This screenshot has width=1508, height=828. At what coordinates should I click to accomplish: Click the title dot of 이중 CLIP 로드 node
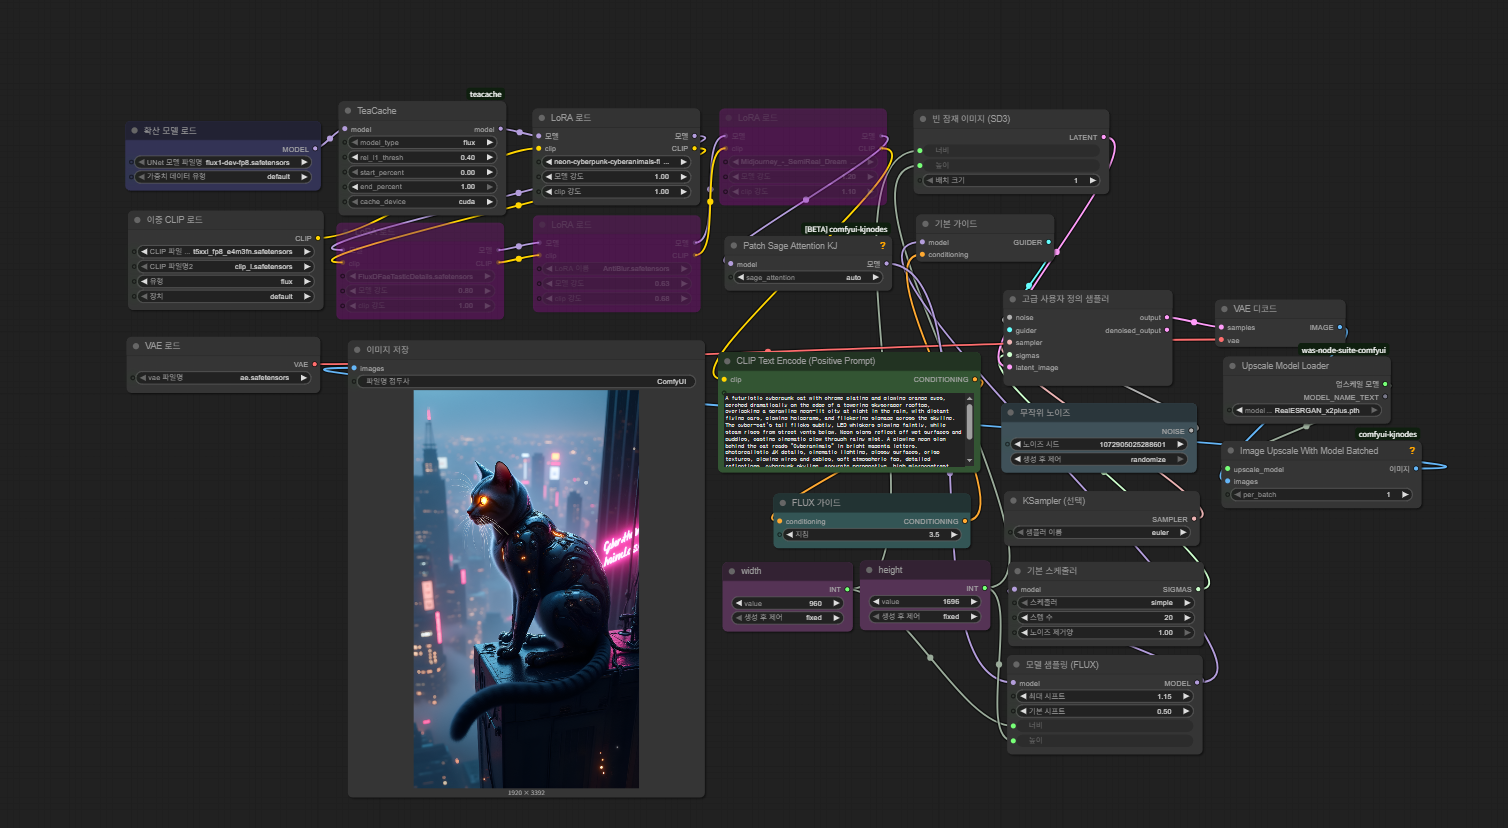137,219
